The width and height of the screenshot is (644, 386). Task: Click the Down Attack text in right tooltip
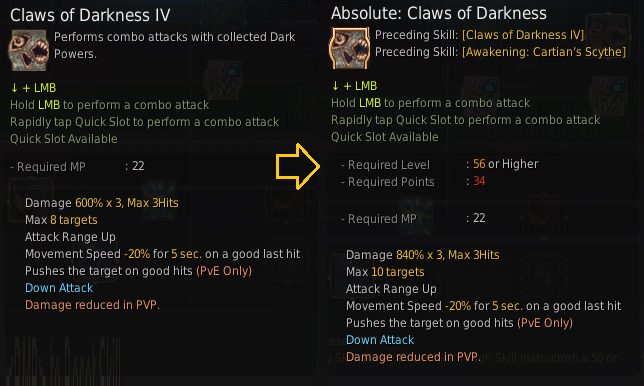click(380, 340)
